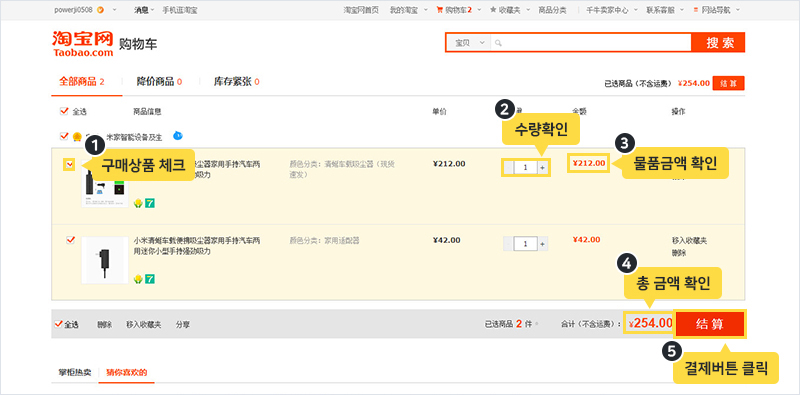
Task: Click 移入收藏夹 in the bottom bar
Action: 144,324
